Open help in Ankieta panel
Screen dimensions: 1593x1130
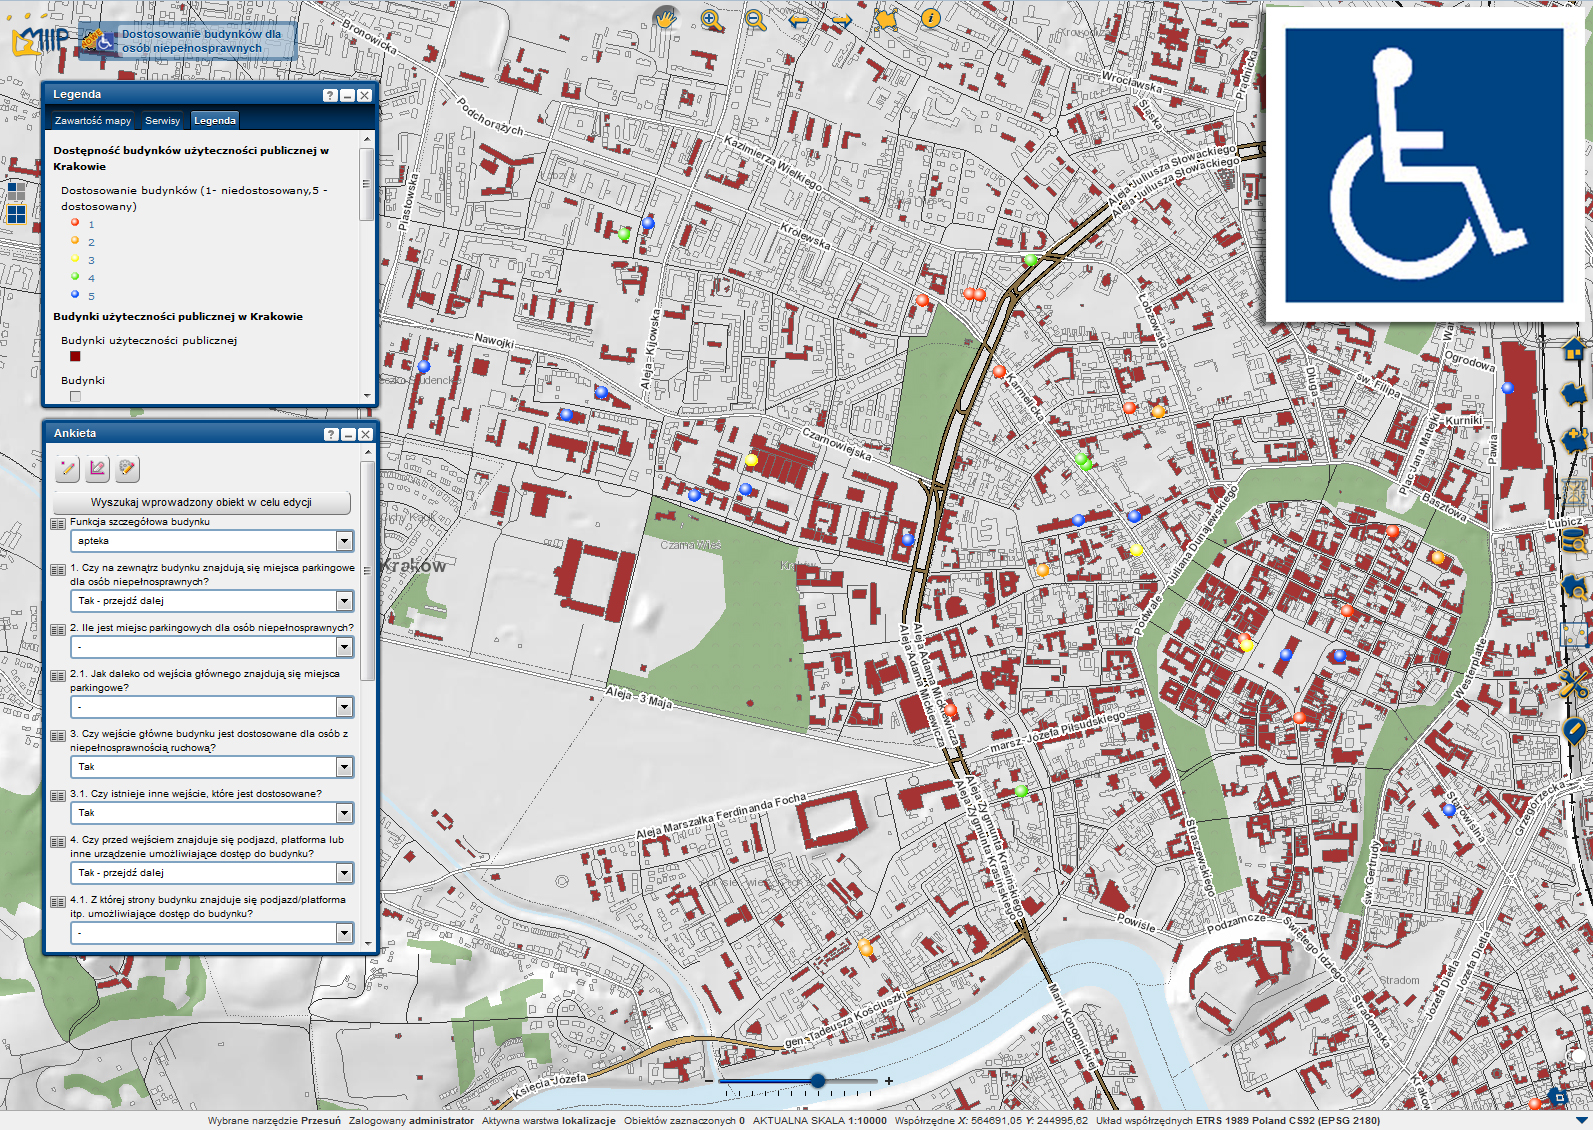[331, 434]
